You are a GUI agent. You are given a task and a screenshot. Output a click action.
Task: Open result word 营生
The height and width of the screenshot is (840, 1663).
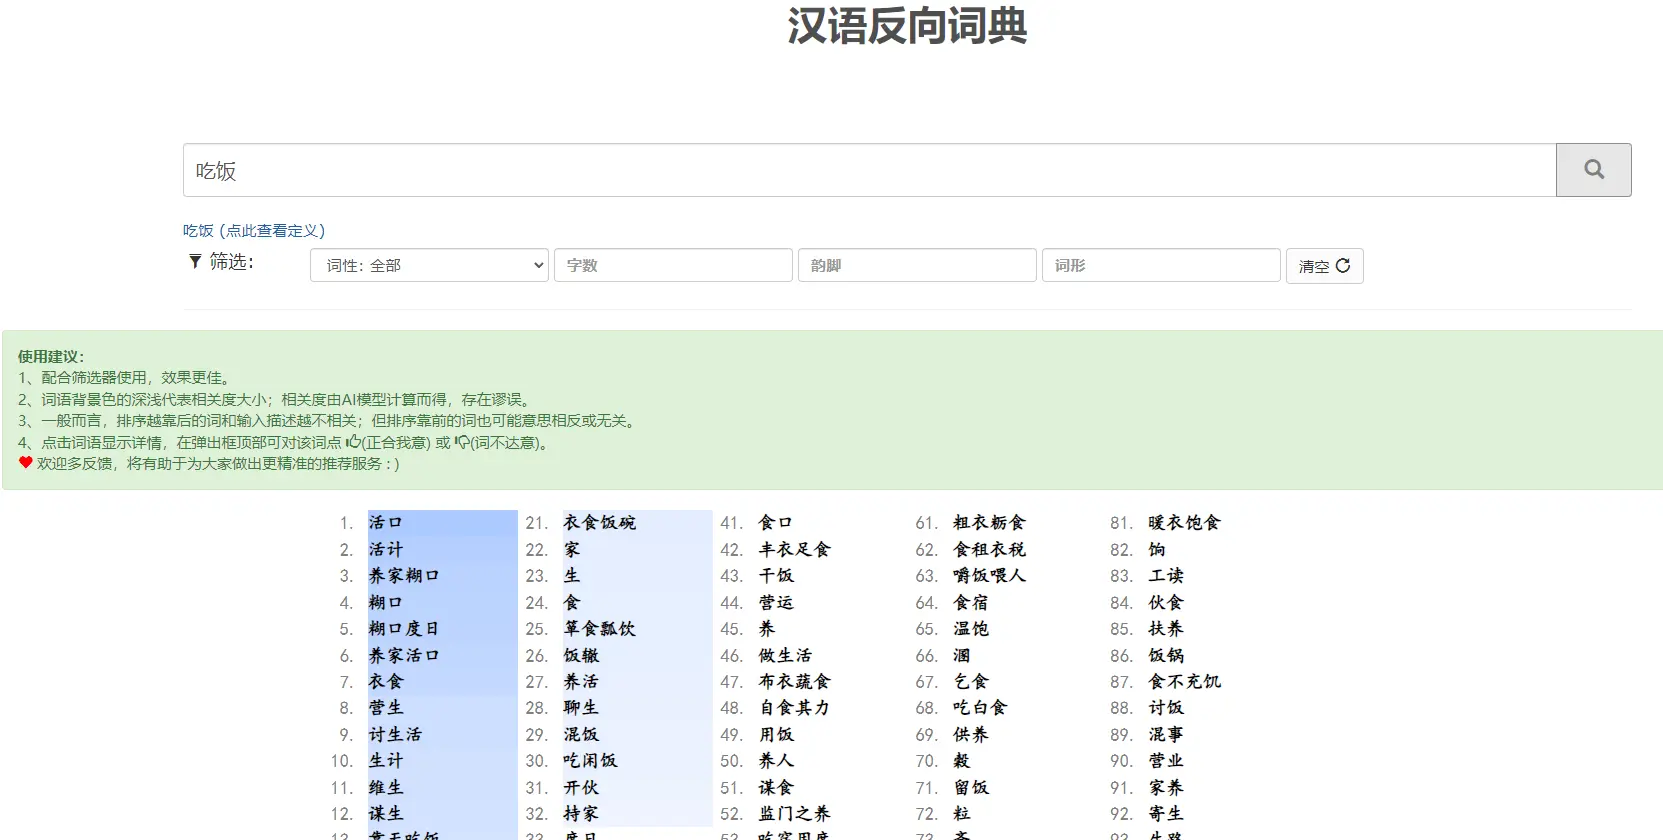coord(385,708)
